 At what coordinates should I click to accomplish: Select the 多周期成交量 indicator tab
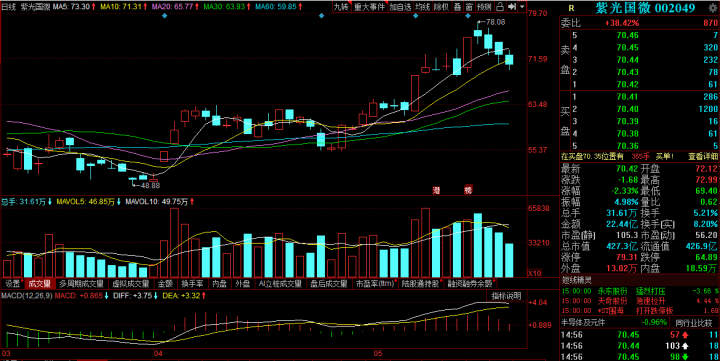[81, 284]
